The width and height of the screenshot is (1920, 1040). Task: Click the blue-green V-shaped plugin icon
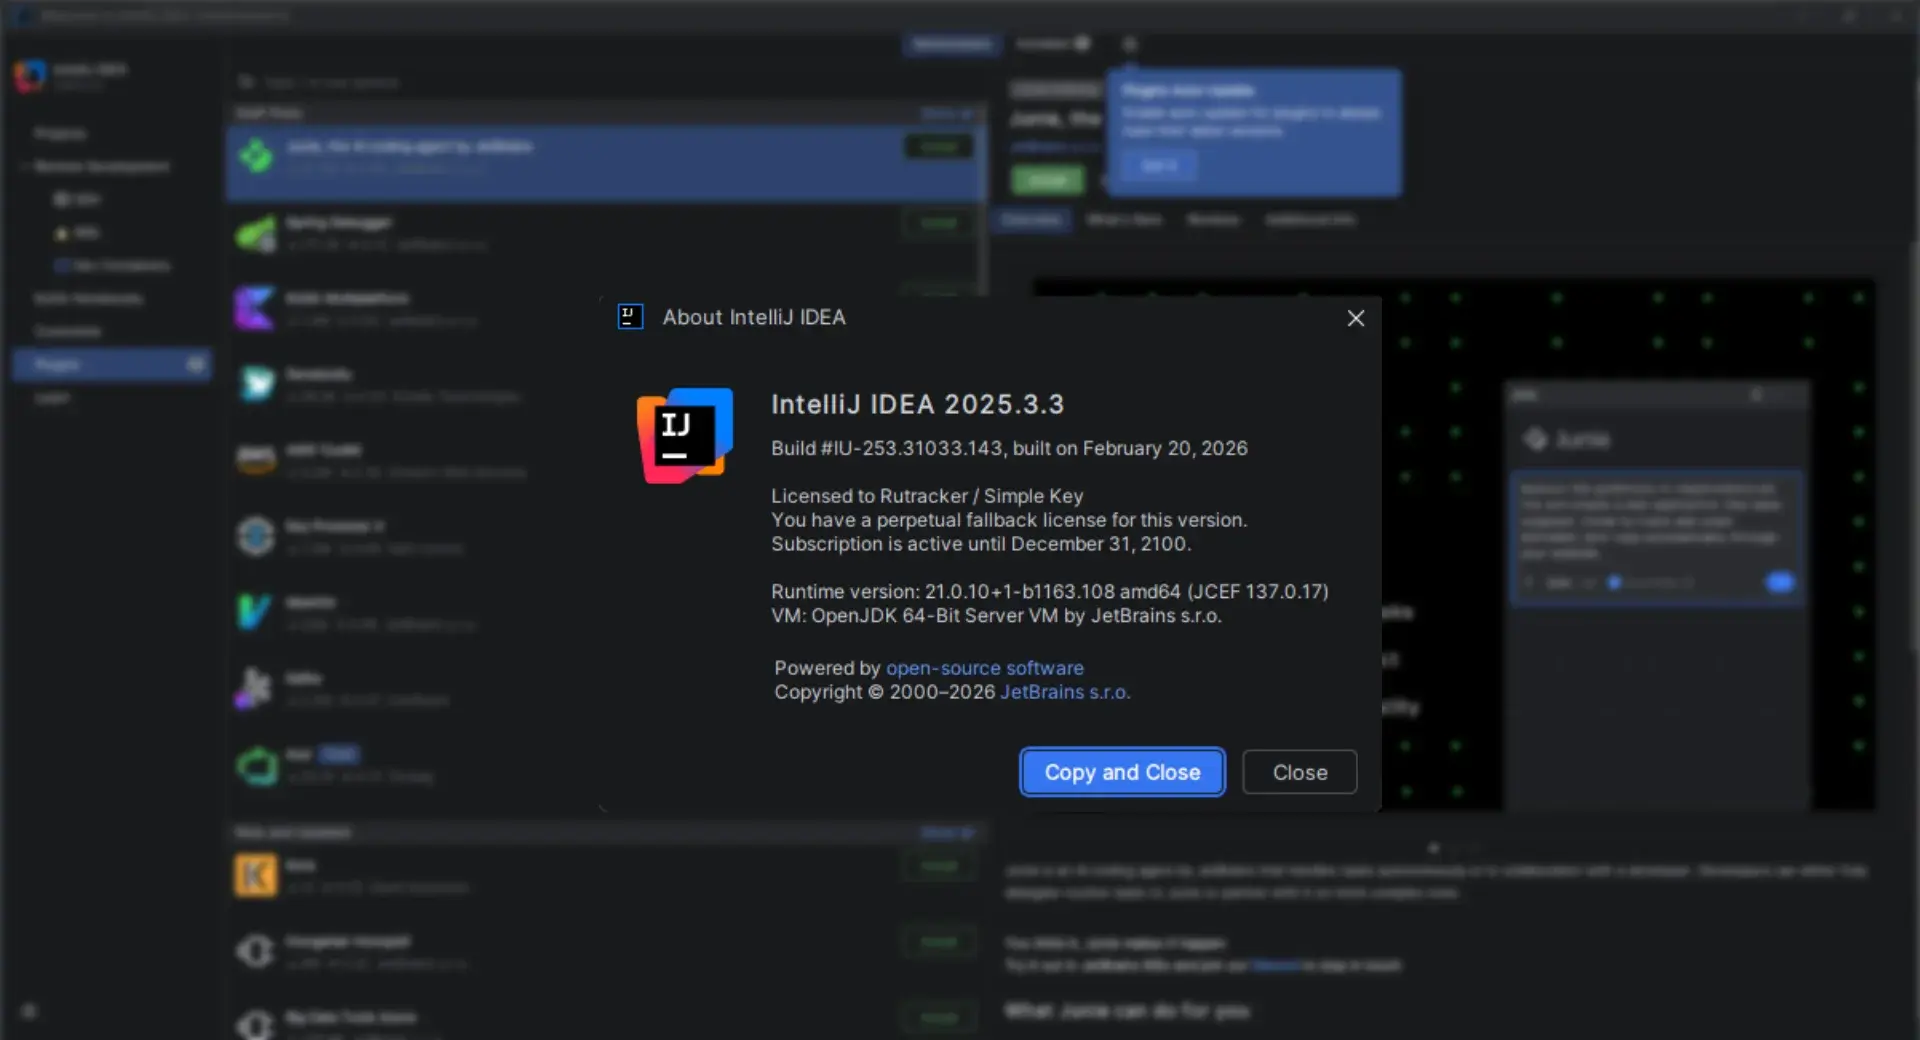click(x=254, y=612)
